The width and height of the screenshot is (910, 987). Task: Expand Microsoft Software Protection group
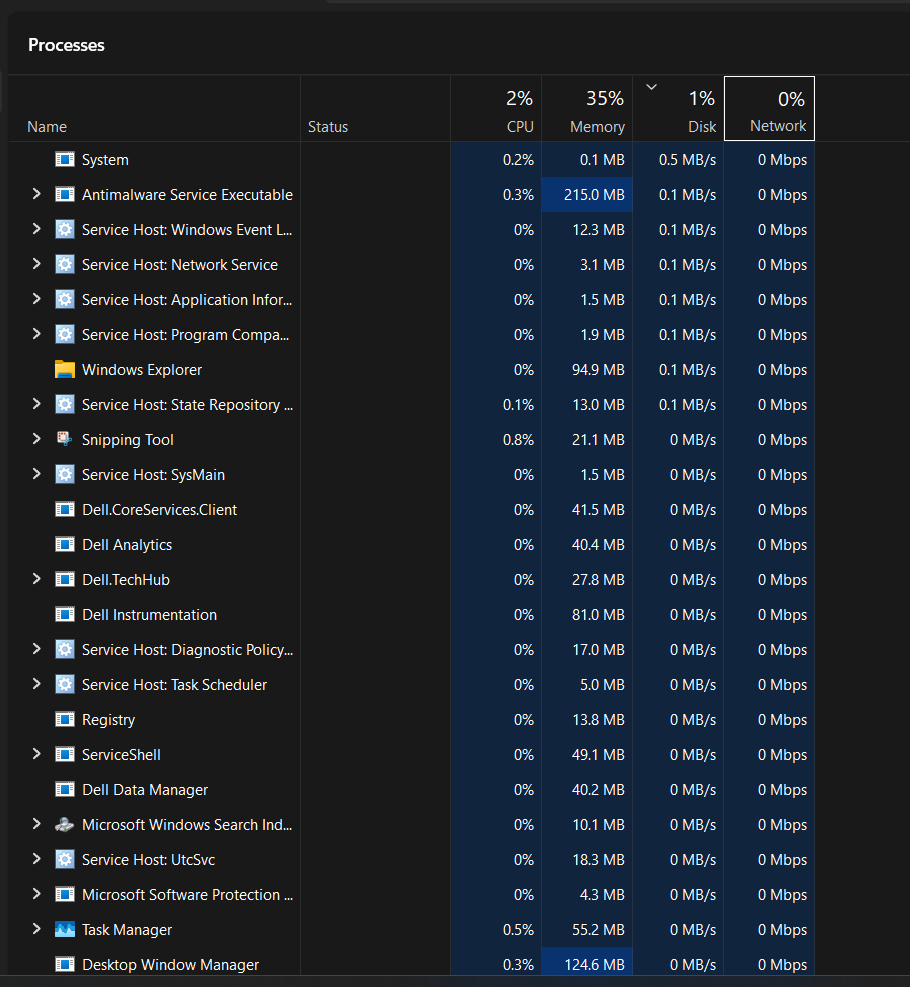point(37,894)
